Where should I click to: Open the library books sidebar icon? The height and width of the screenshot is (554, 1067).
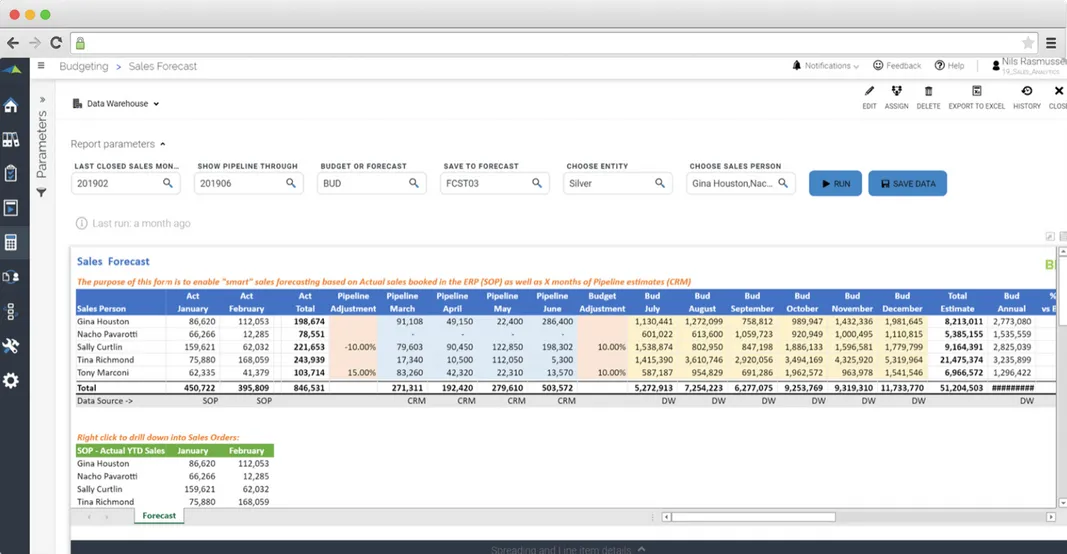coord(11,140)
